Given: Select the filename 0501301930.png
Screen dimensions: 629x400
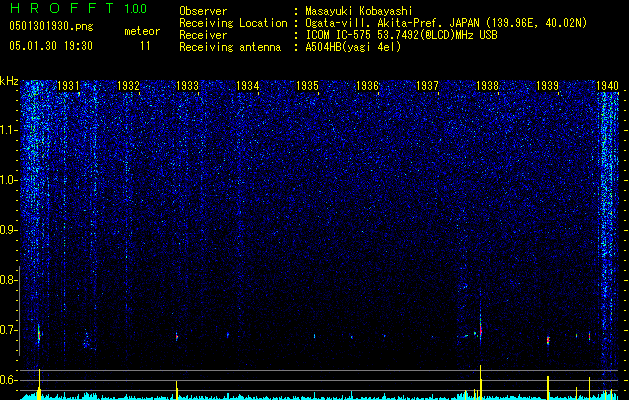Looking at the screenshot, I should pyautogui.click(x=51, y=26).
